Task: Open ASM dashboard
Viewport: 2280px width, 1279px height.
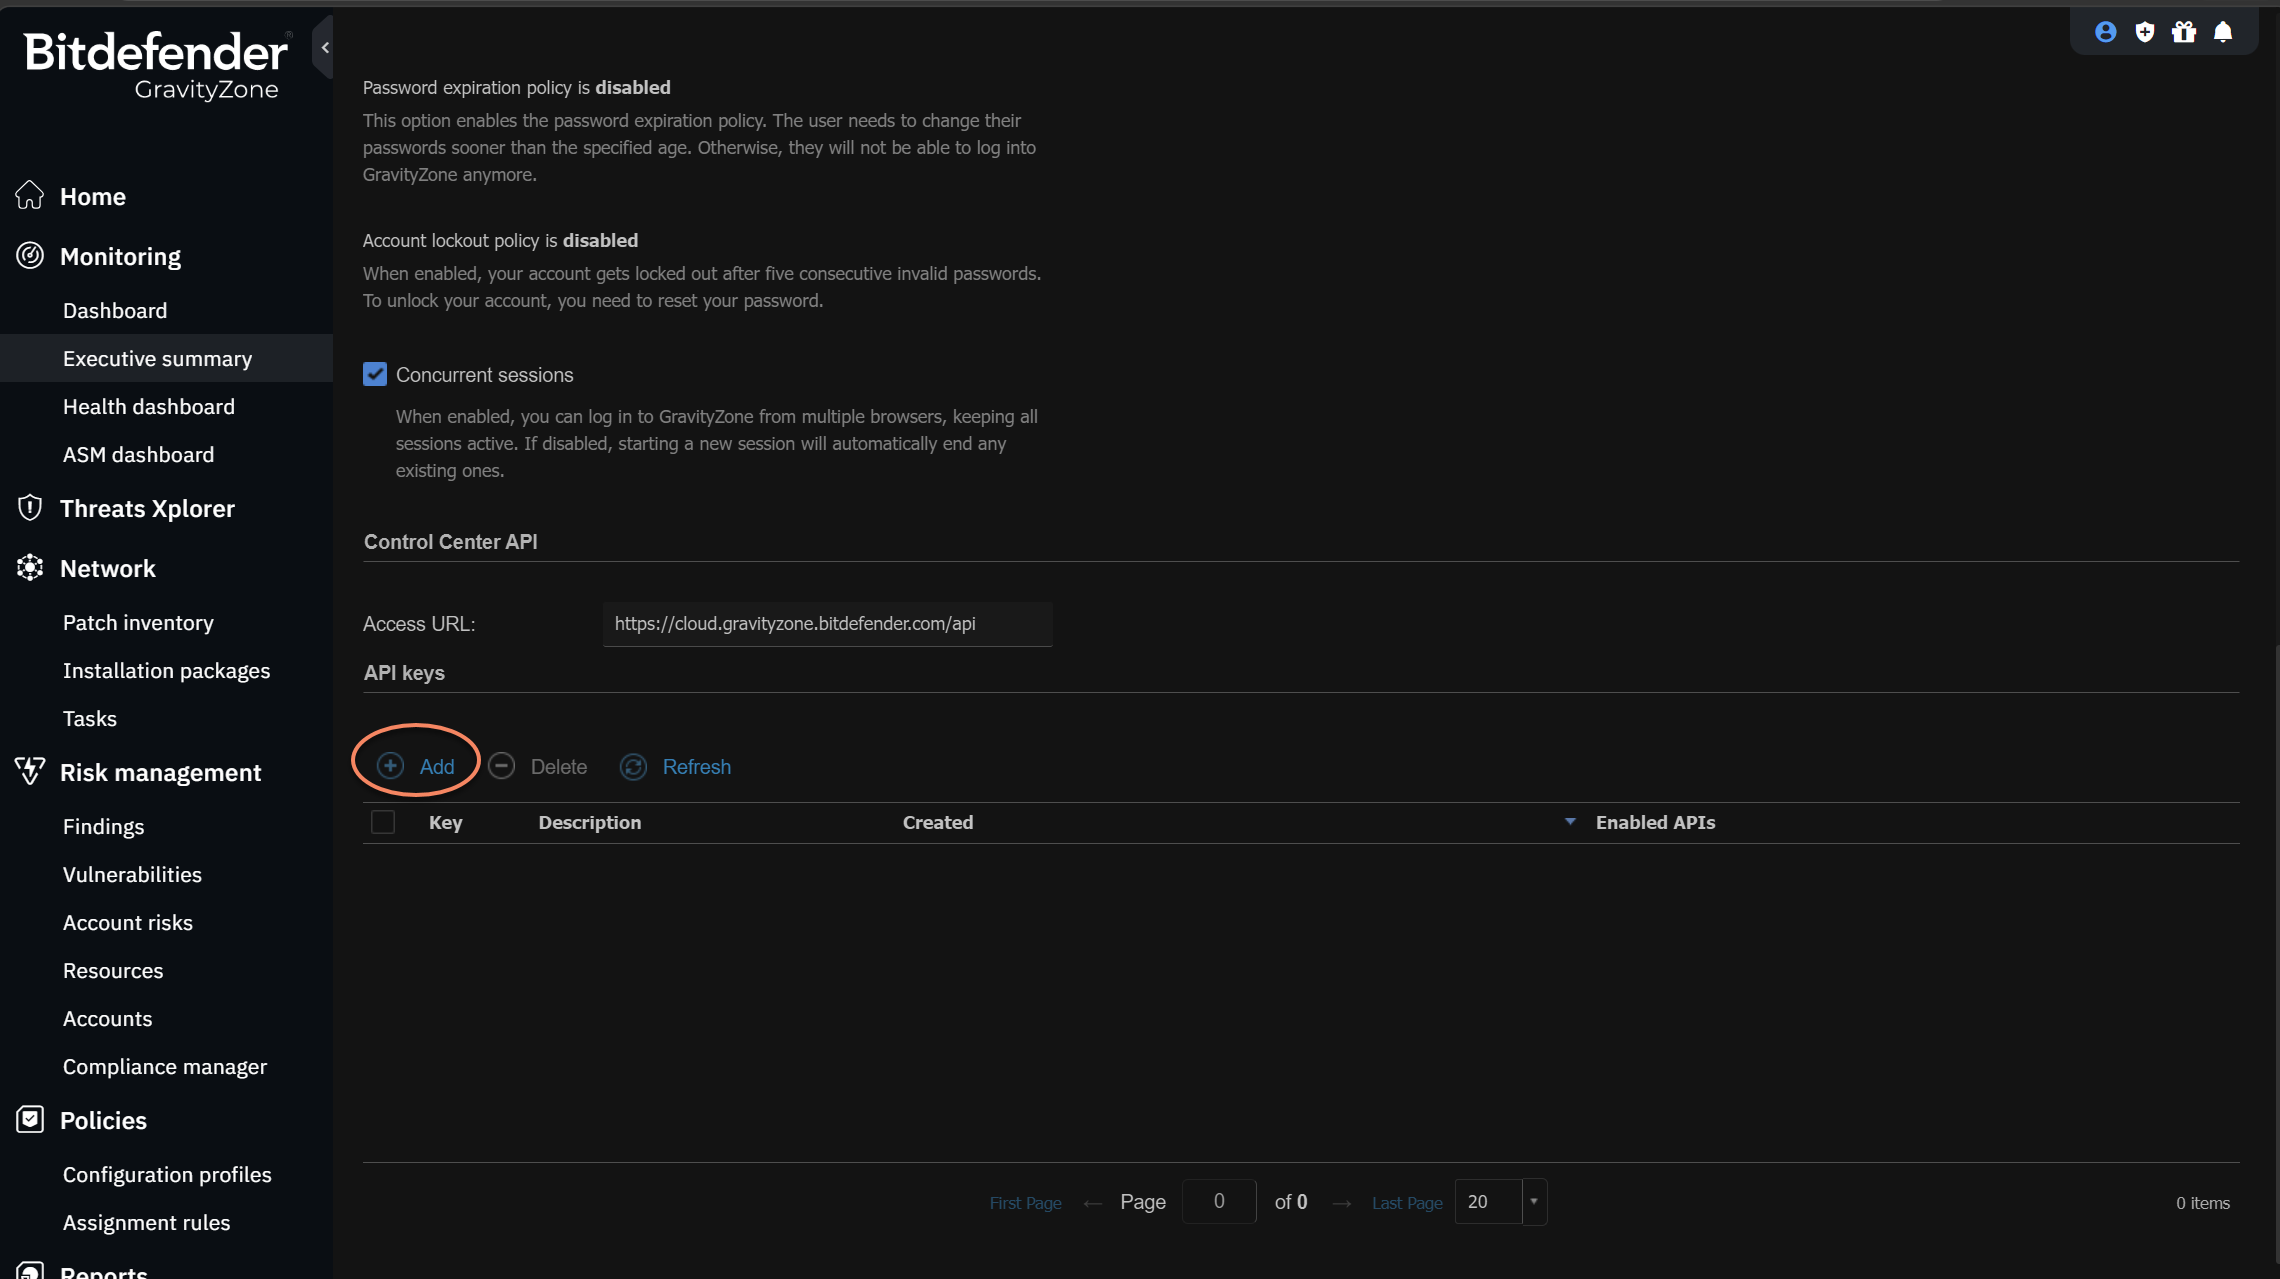Action: (x=138, y=454)
